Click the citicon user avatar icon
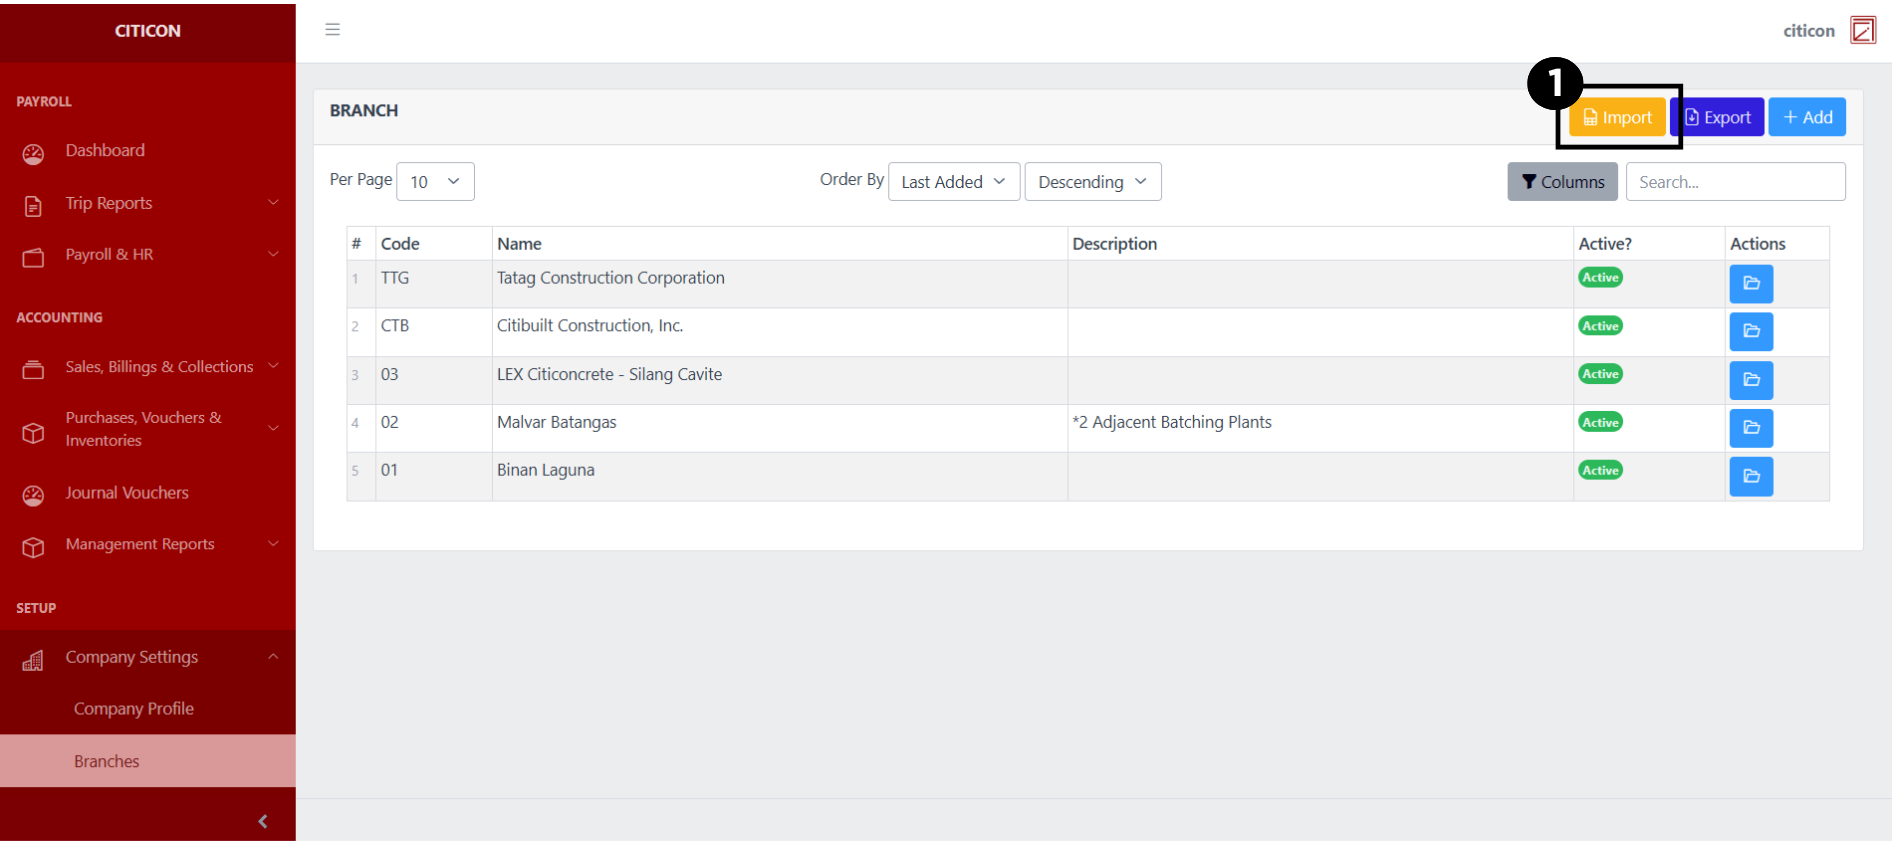 [1862, 31]
